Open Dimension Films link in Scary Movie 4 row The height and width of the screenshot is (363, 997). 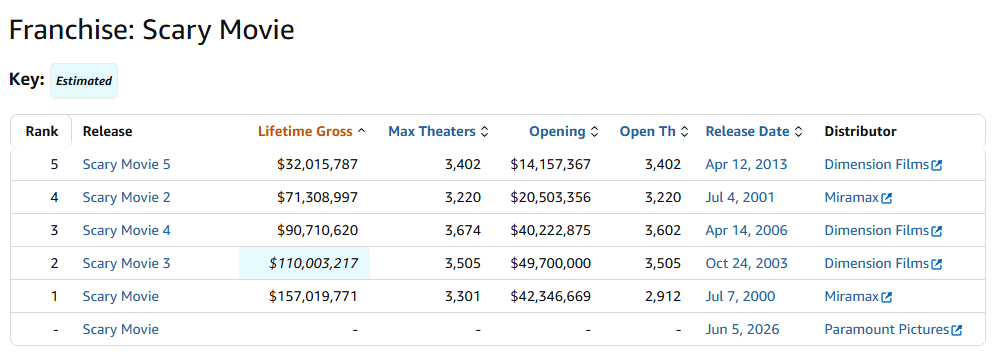click(877, 230)
